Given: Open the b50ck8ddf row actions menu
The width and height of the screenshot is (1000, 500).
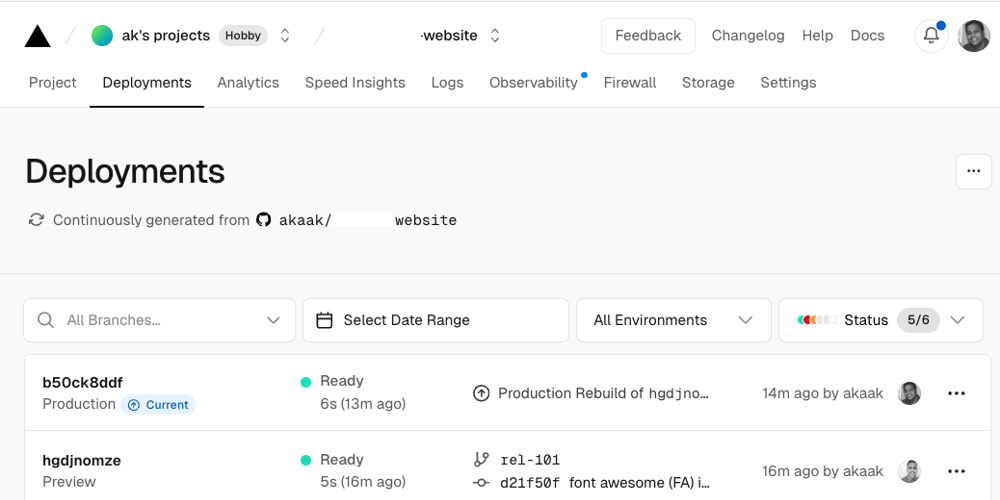Looking at the screenshot, I should pyautogui.click(x=957, y=393).
